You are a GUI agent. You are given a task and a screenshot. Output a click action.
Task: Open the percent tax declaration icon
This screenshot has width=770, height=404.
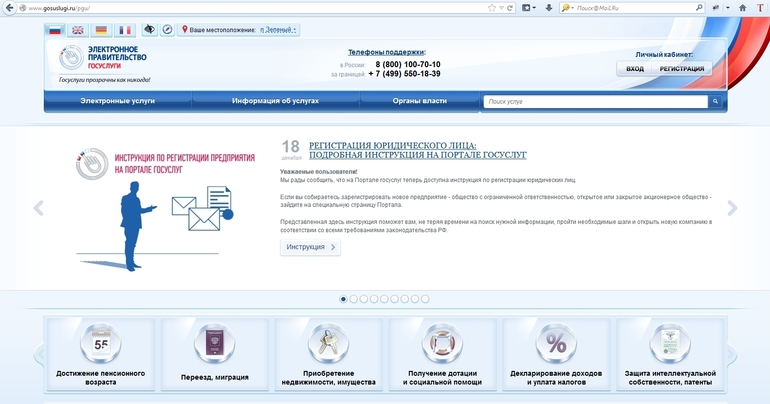[x=556, y=343]
